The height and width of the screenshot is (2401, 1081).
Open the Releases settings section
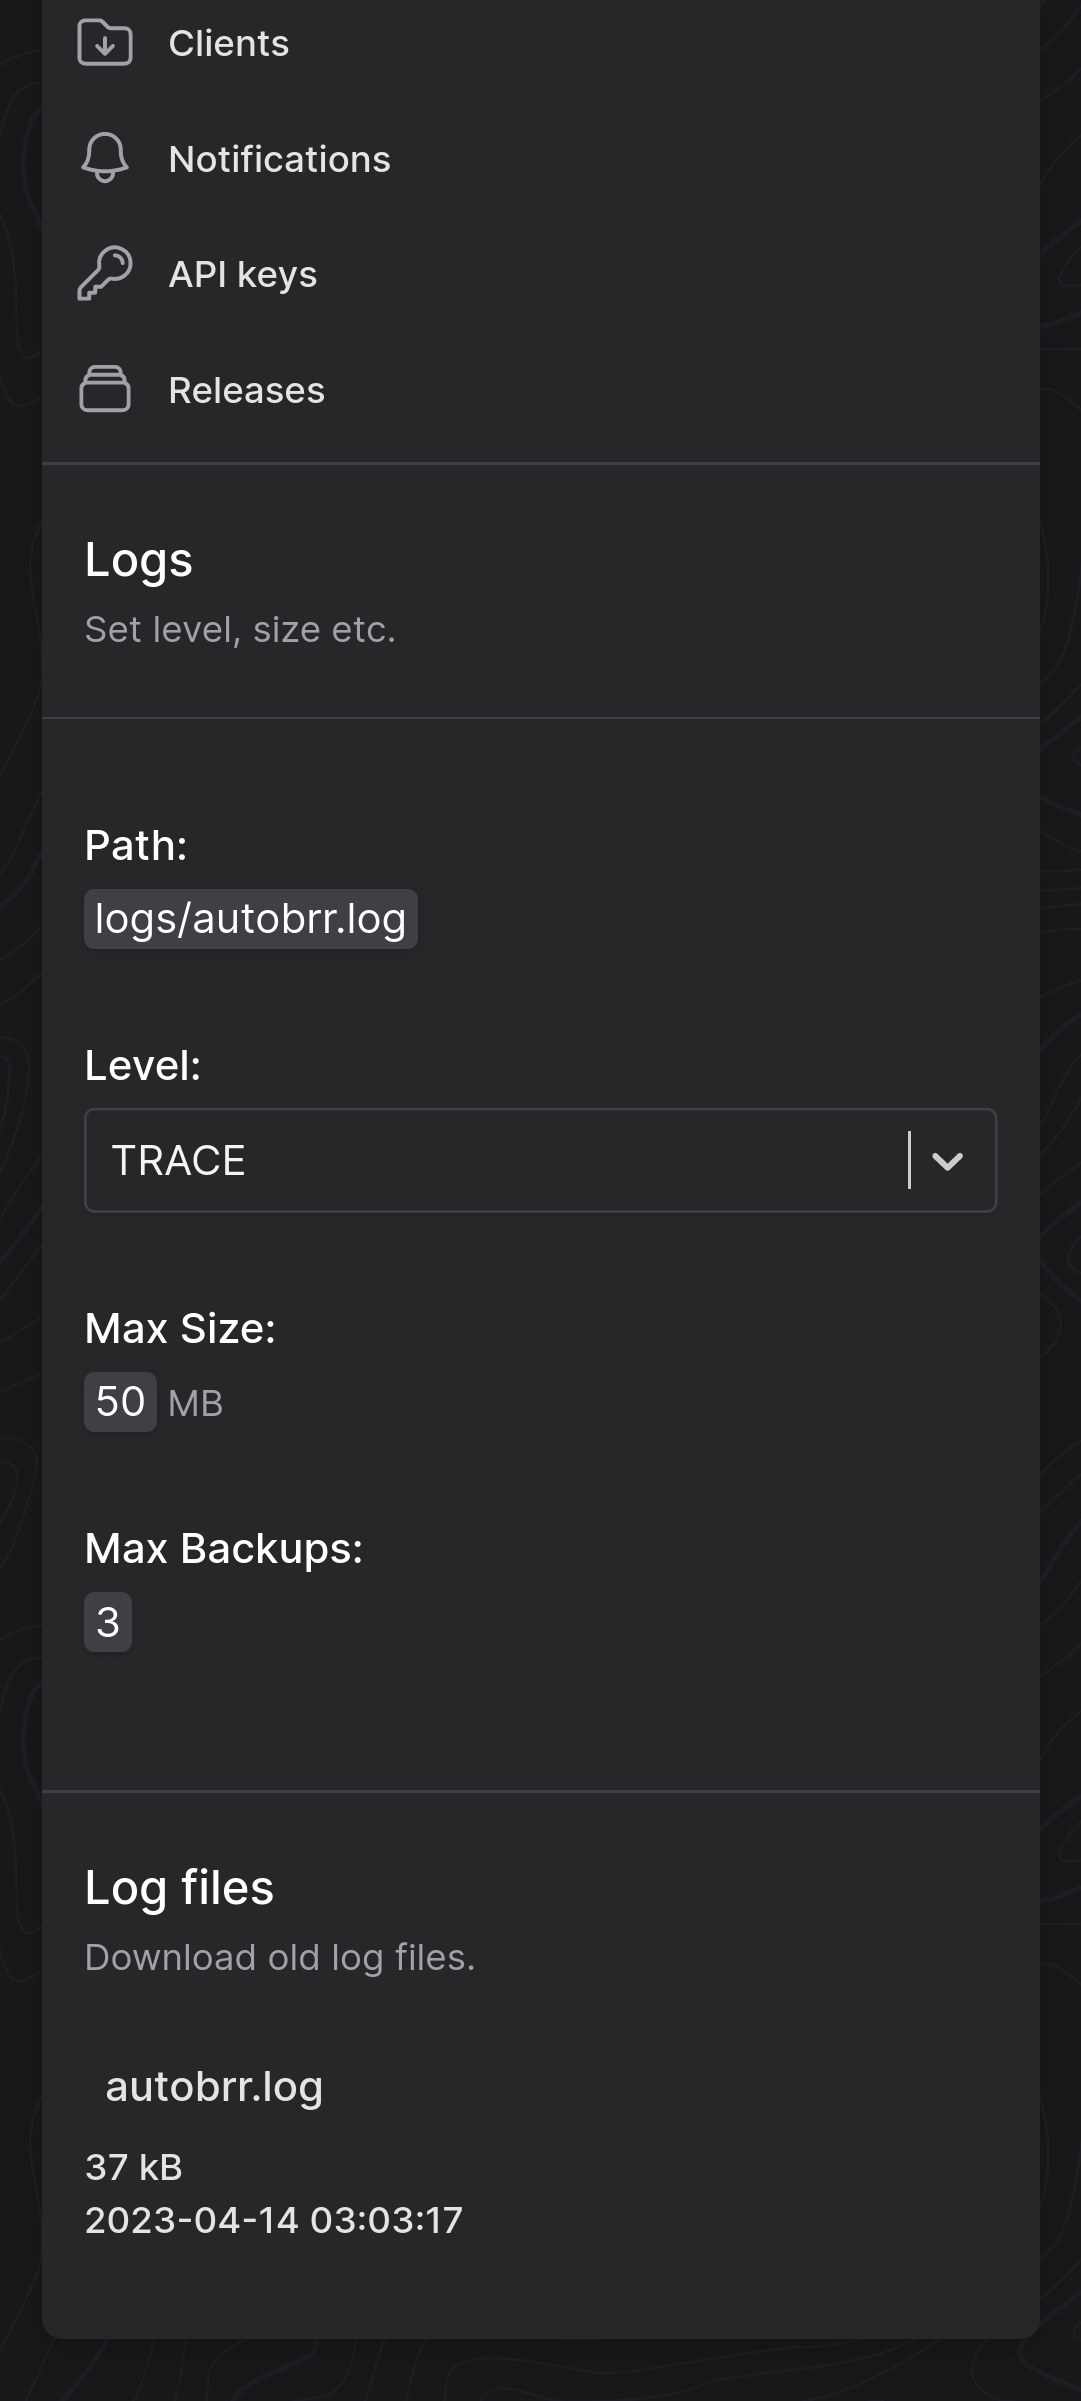click(x=246, y=389)
